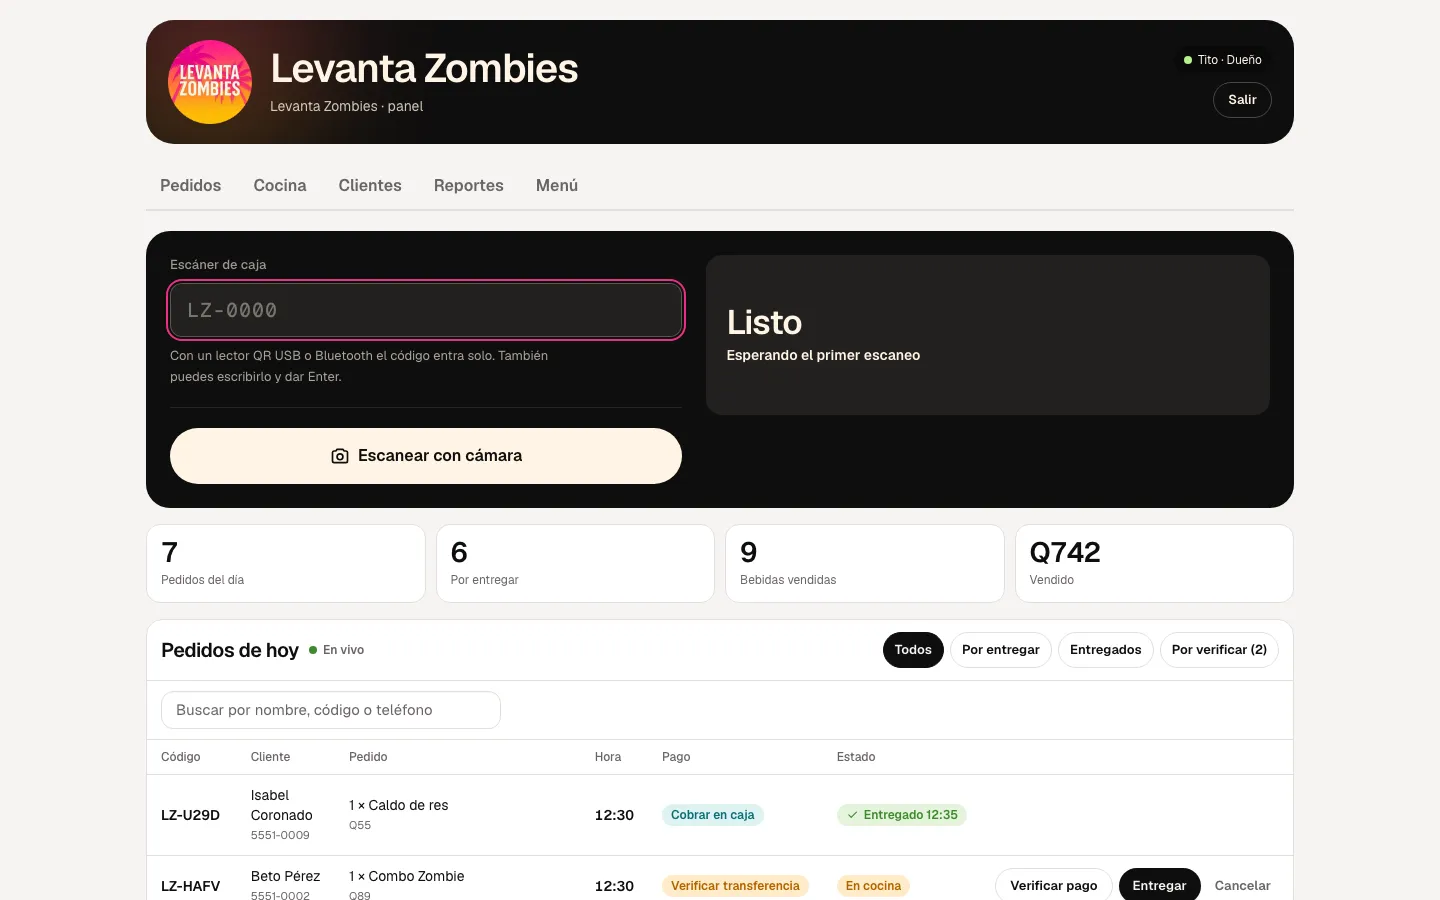The width and height of the screenshot is (1440, 900).
Task: Click the Bebidas vendidas stat card
Action: click(x=865, y=564)
